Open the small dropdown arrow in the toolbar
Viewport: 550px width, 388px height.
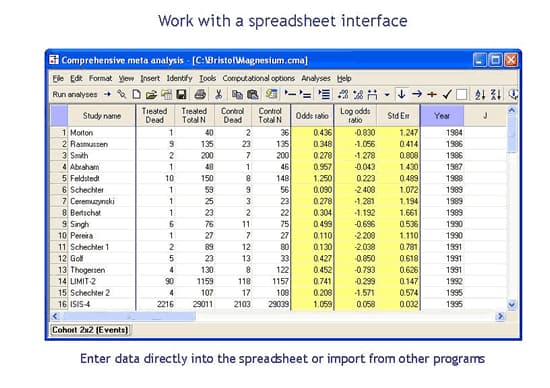click(x=387, y=95)
